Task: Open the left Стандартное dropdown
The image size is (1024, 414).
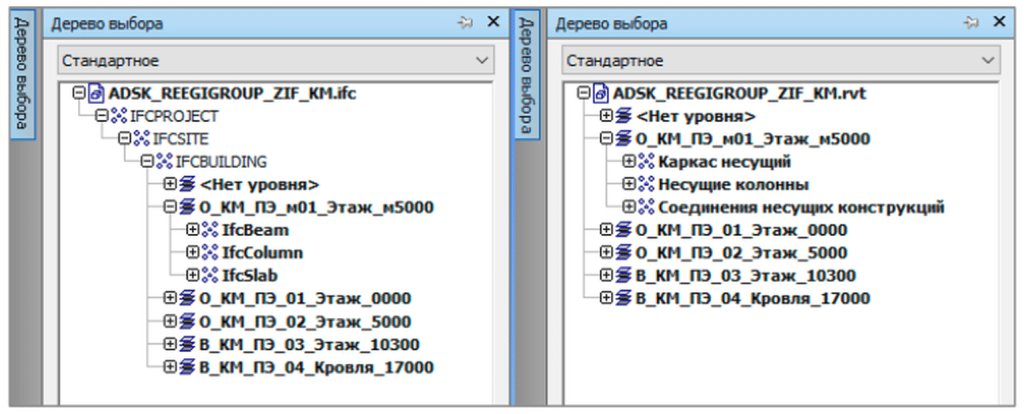Action: [x=482, y=61]
